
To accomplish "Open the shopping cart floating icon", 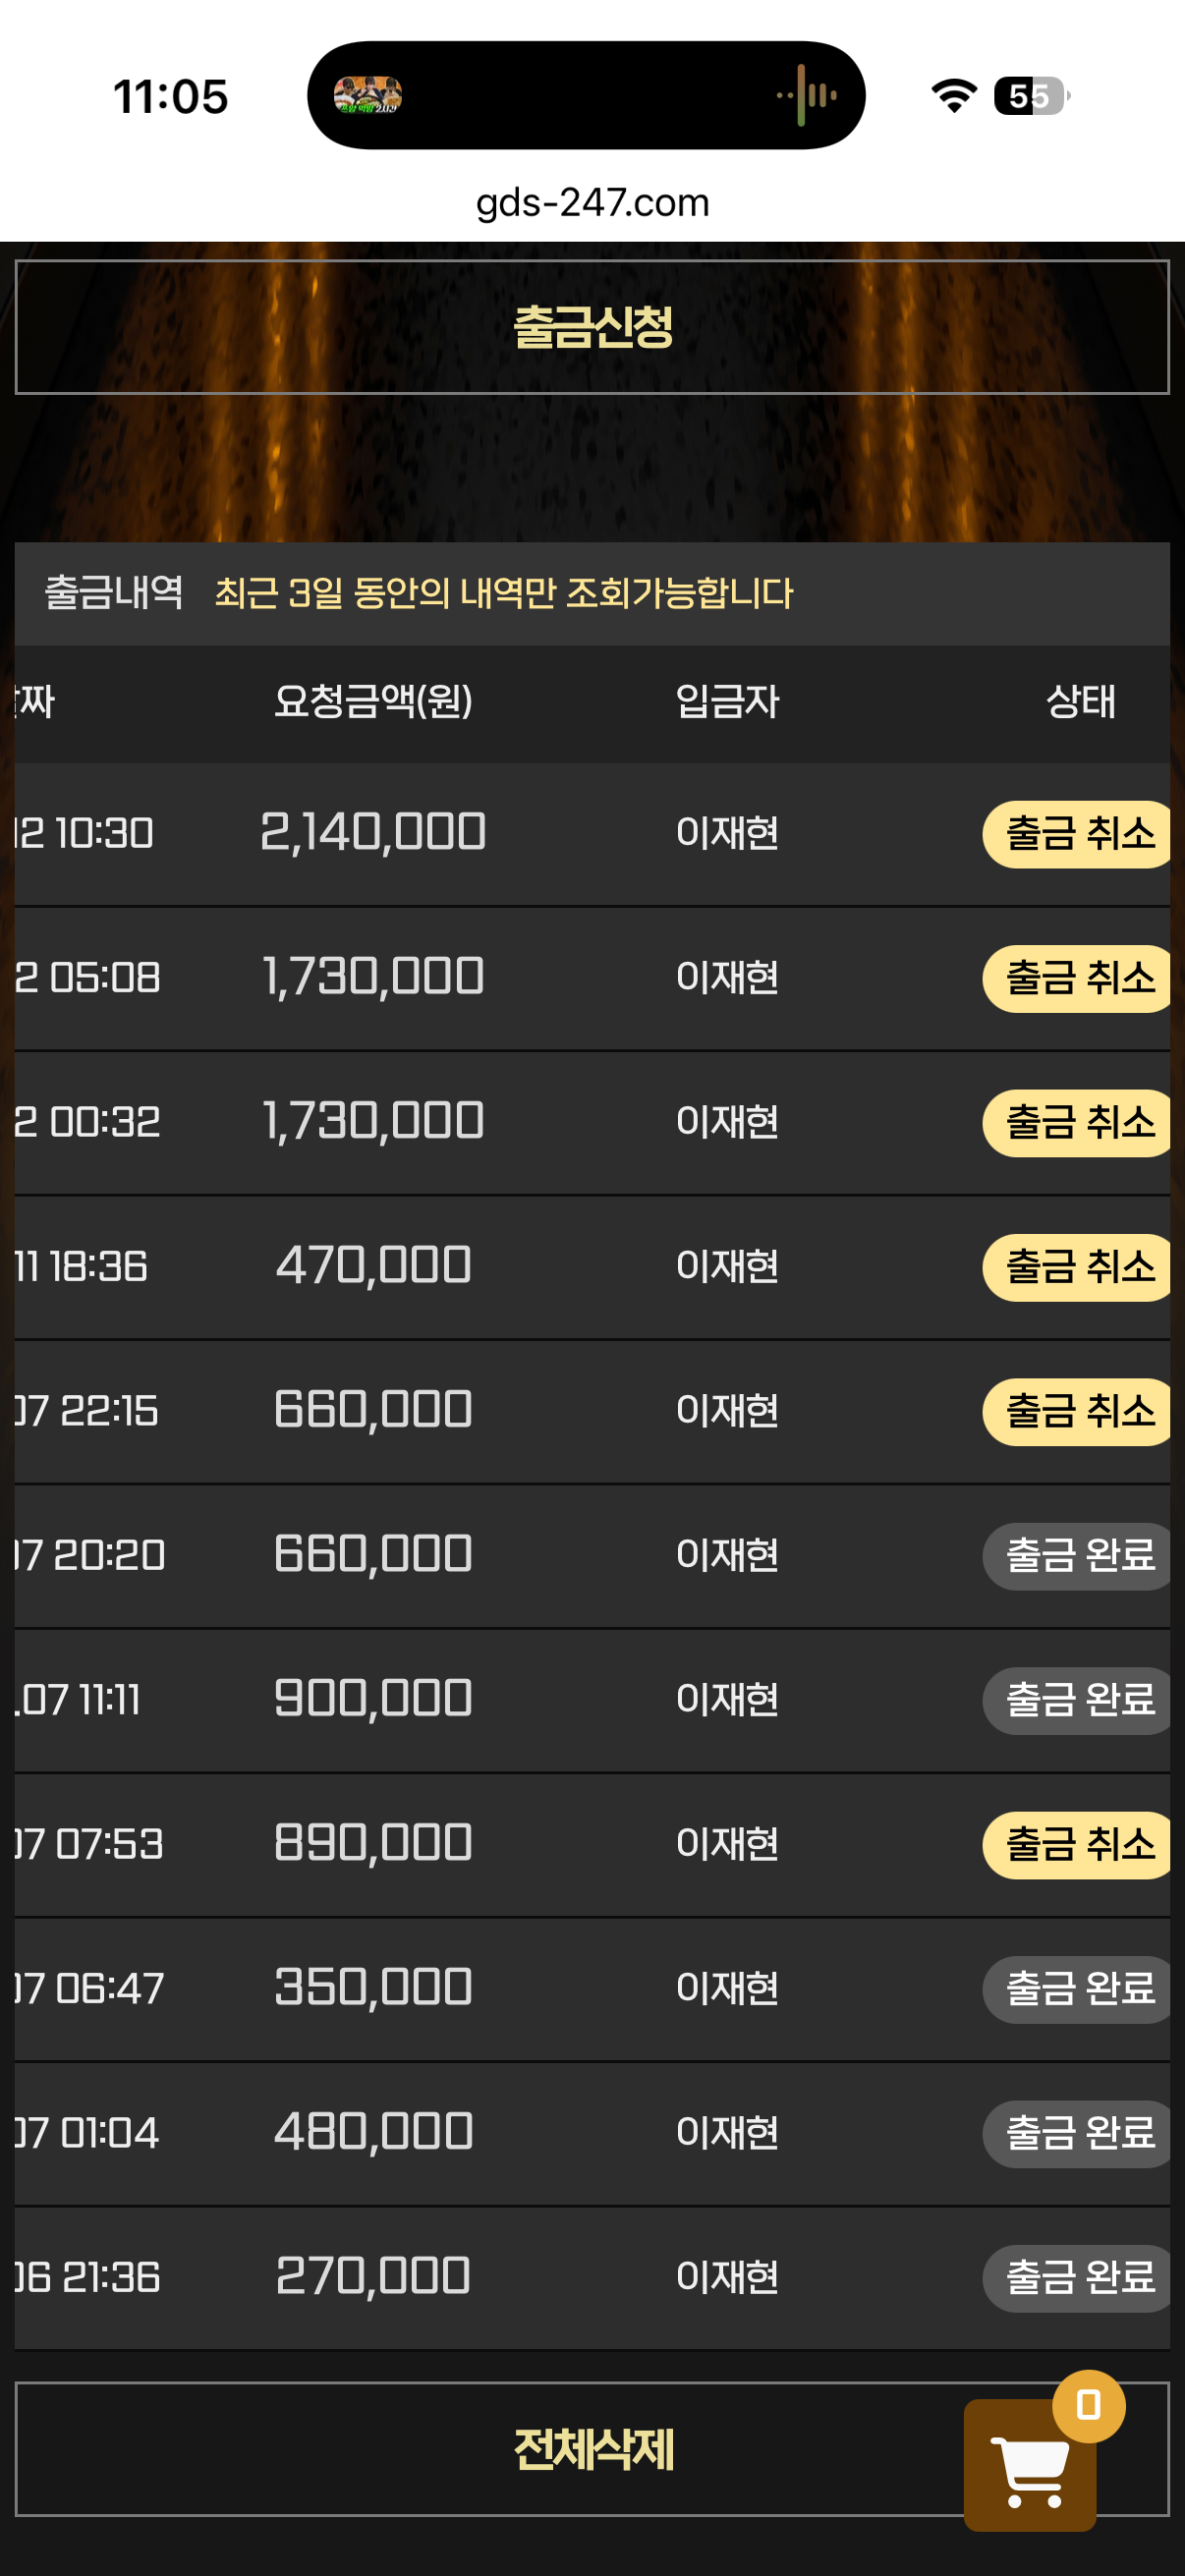I will (x=1029, y=2465).
